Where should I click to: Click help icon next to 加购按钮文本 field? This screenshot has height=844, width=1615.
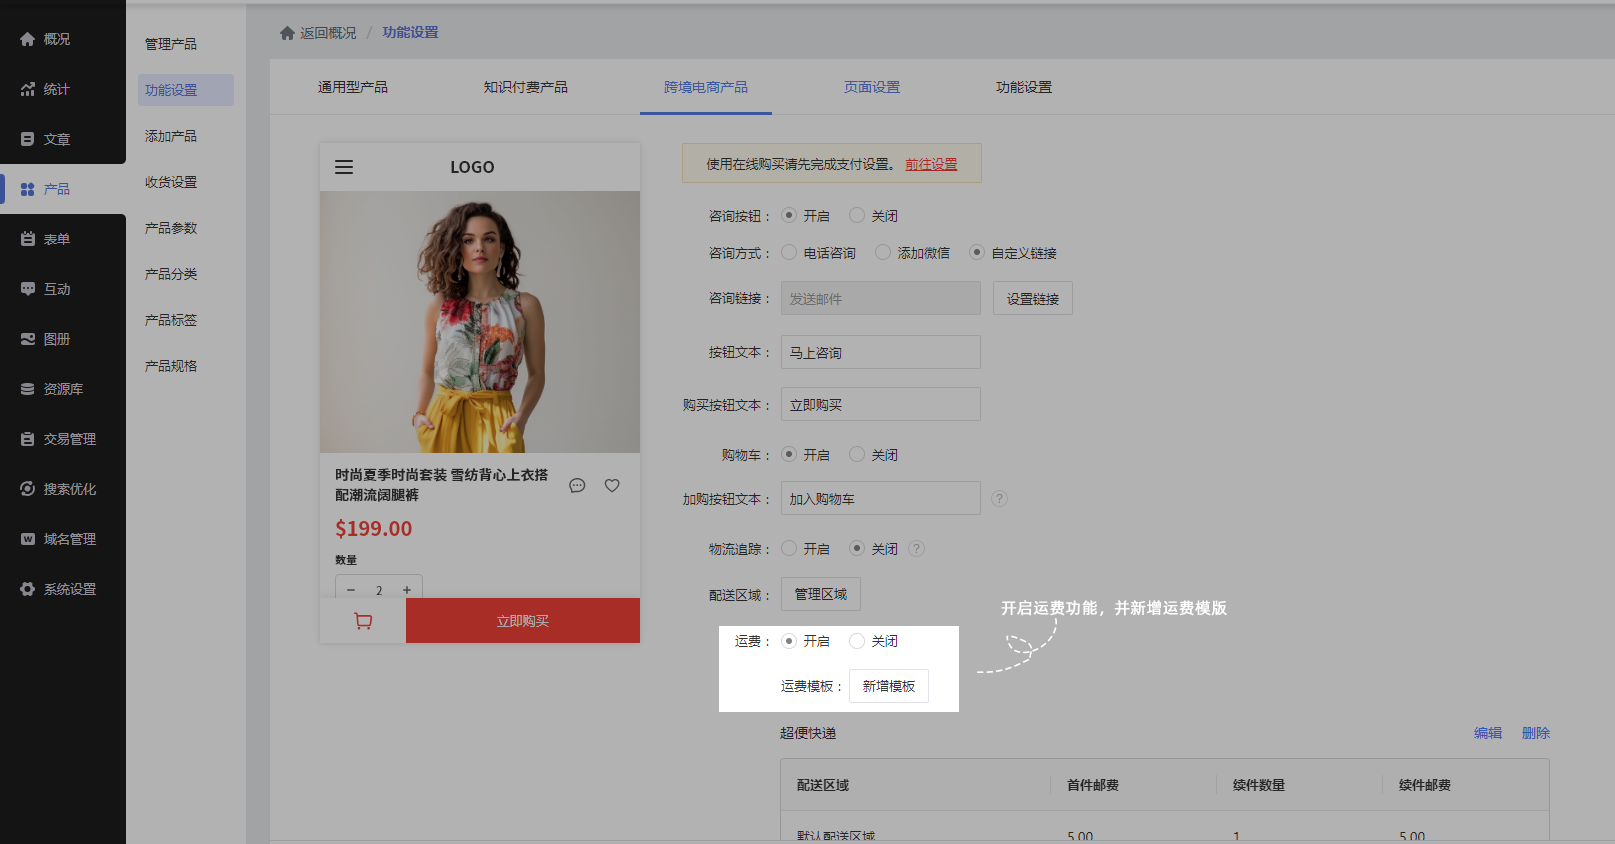click(999, 499)
